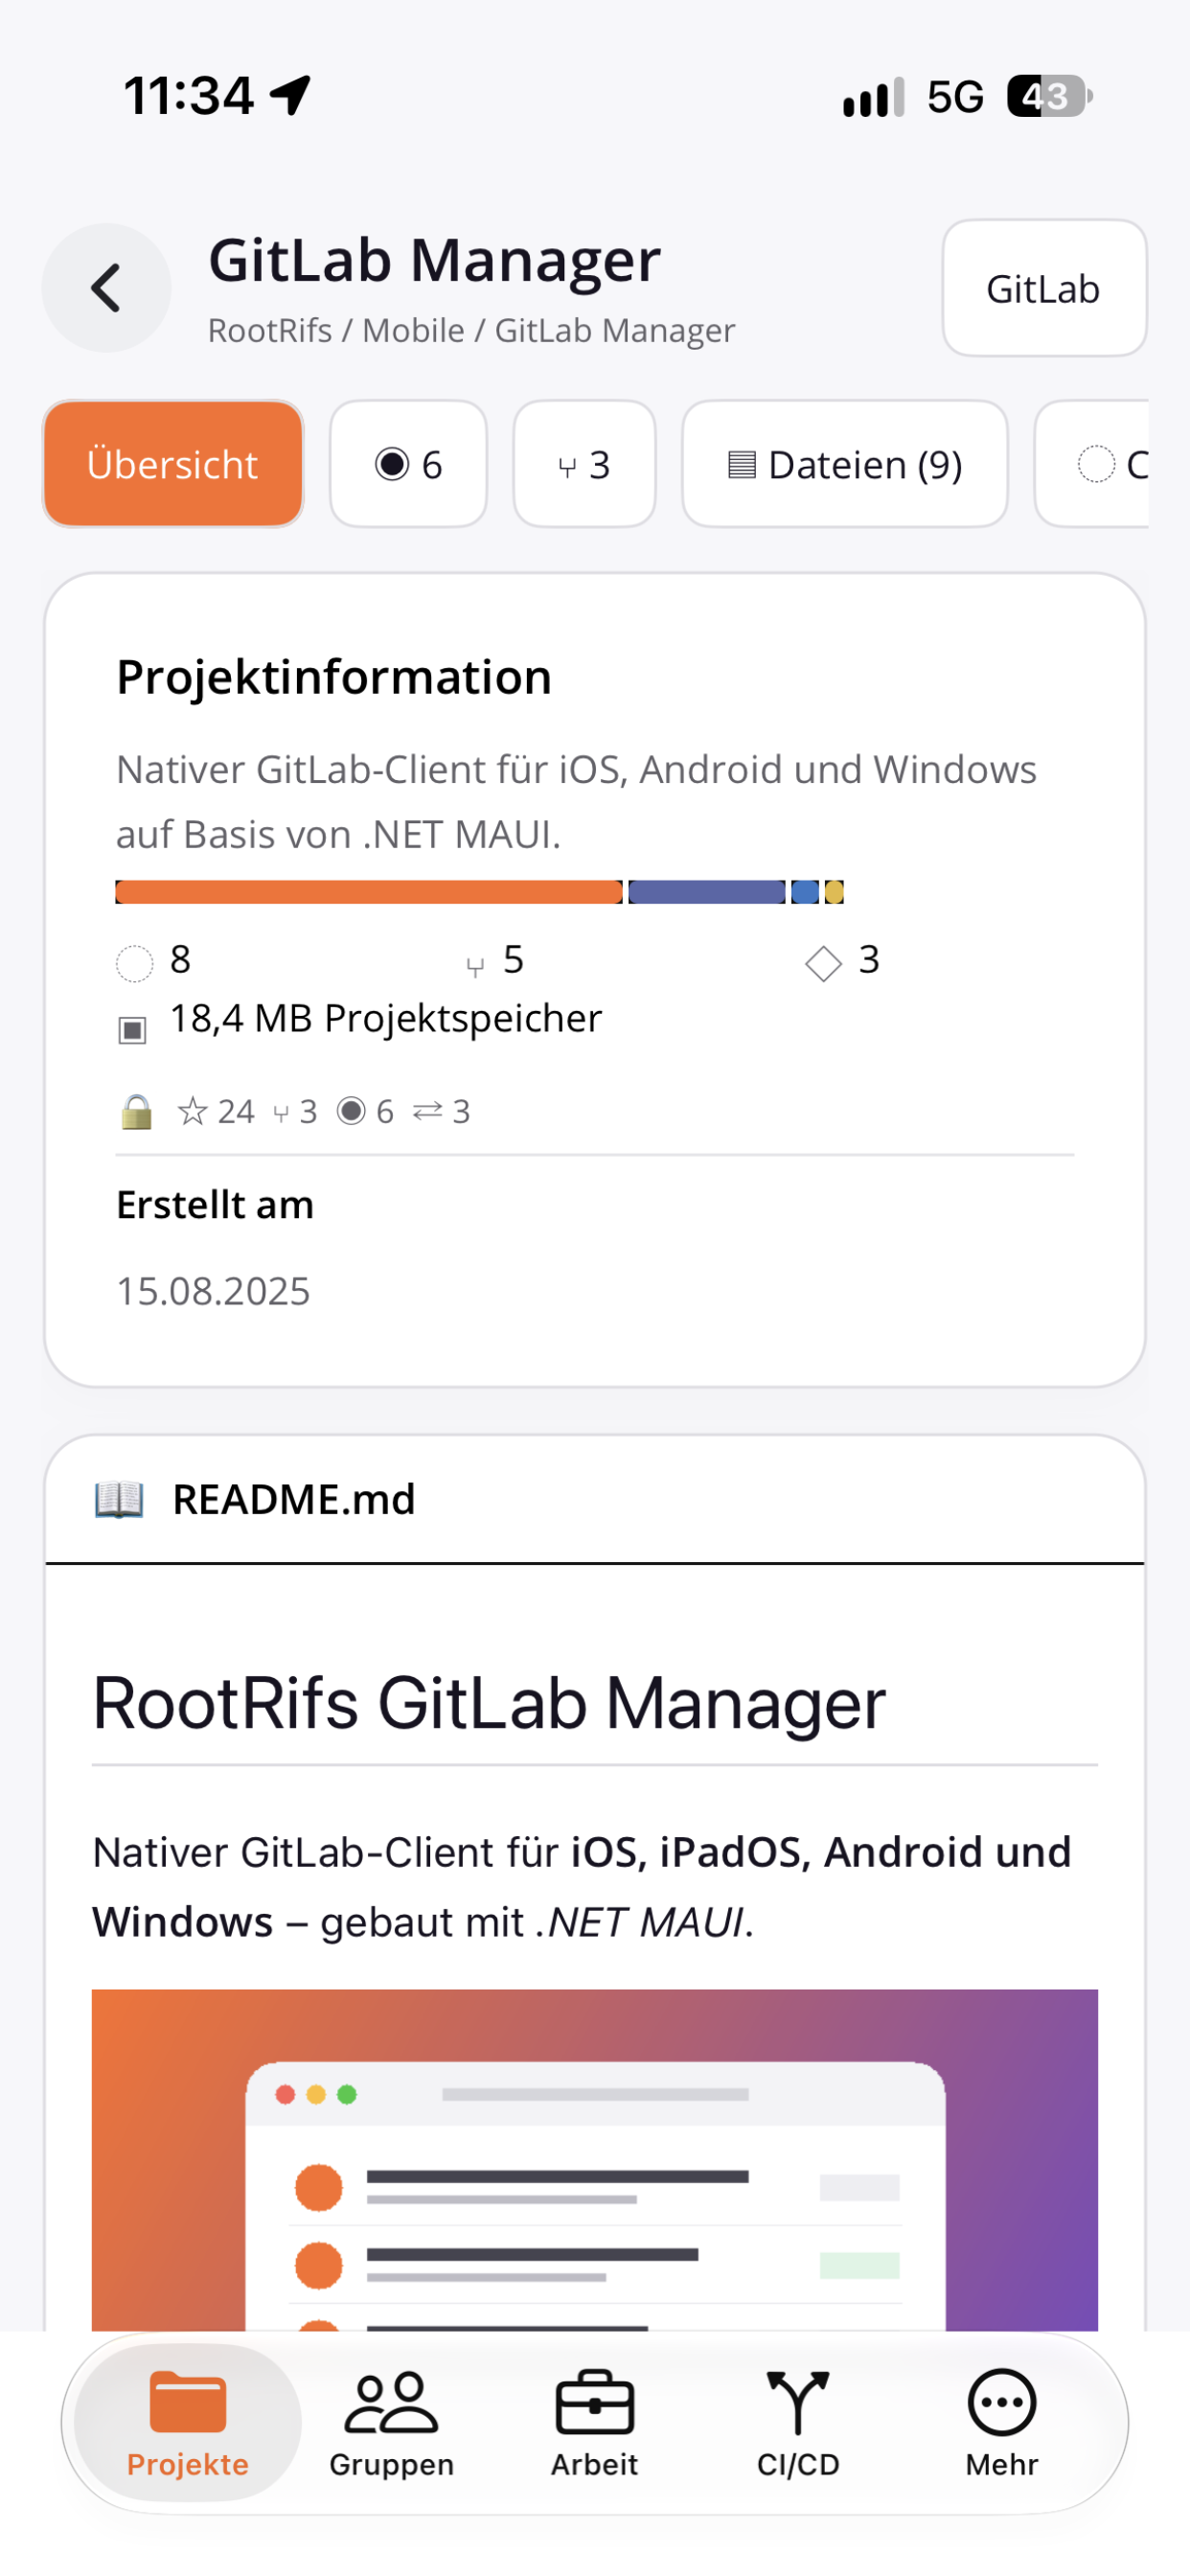
Task: Open the project in GitLab
Action: coord(1043,288)
